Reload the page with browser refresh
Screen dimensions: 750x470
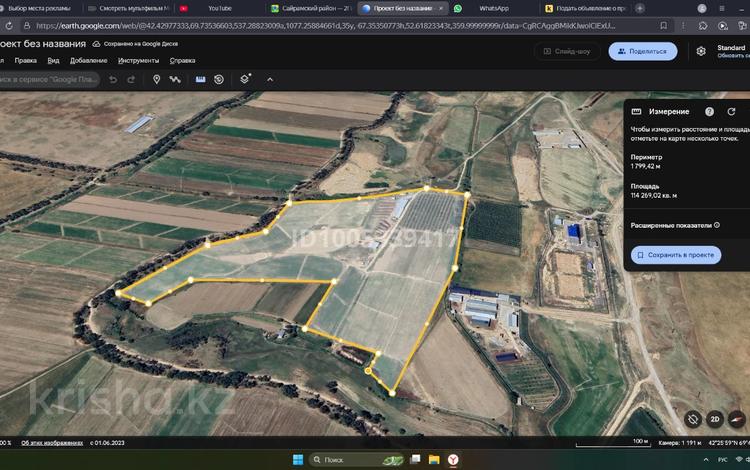(9, 26)
